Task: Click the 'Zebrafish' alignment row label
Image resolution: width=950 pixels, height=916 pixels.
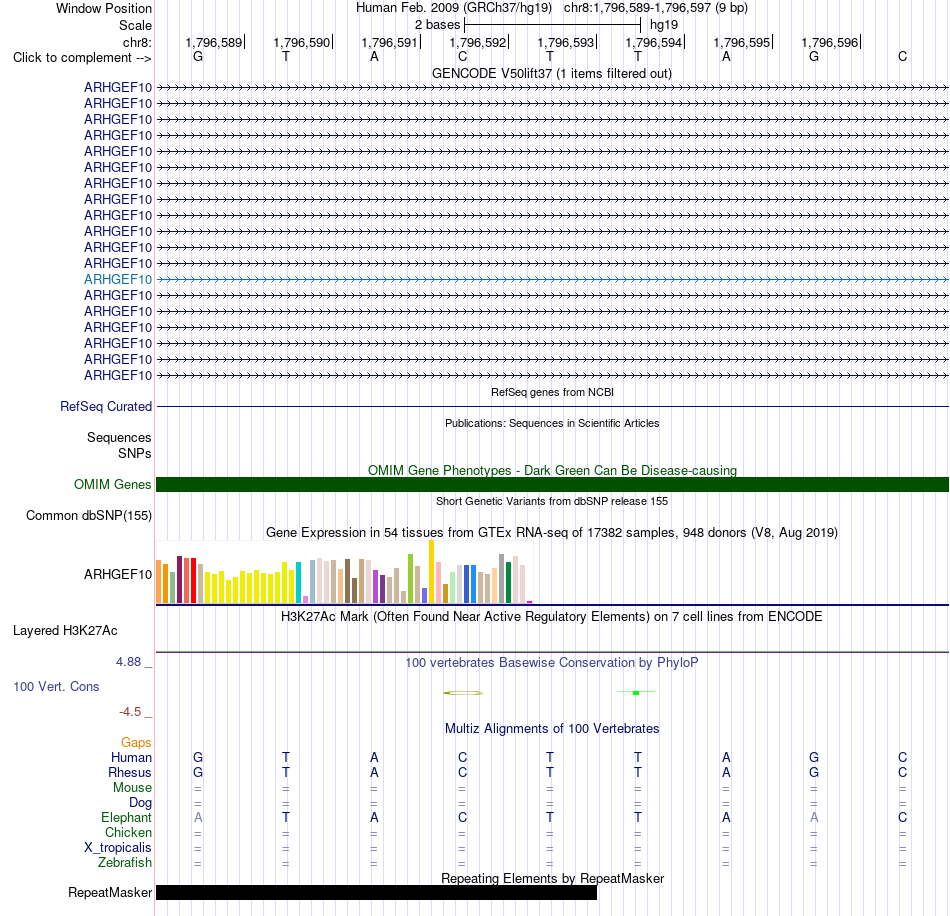Action: click(125, 862)
